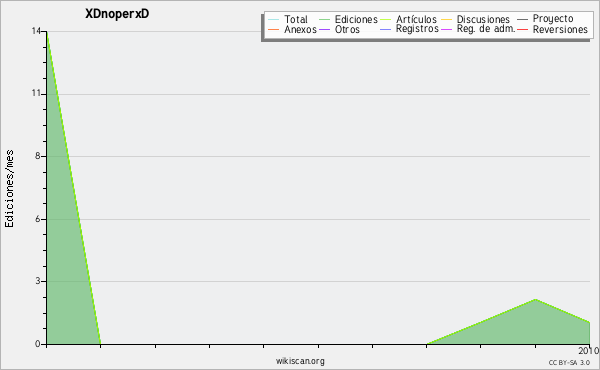Select the Reg. de adm. legend entry
600x370 pixels.
pos(486,29)
